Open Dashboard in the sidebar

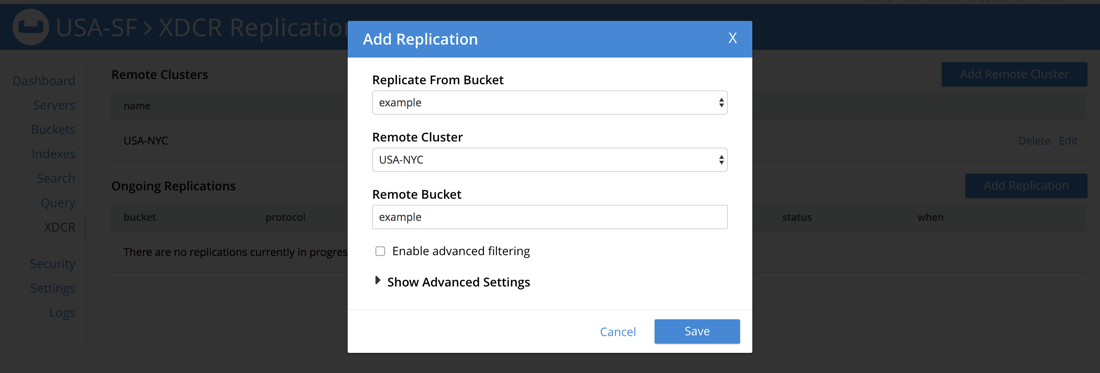click(43, 81)
